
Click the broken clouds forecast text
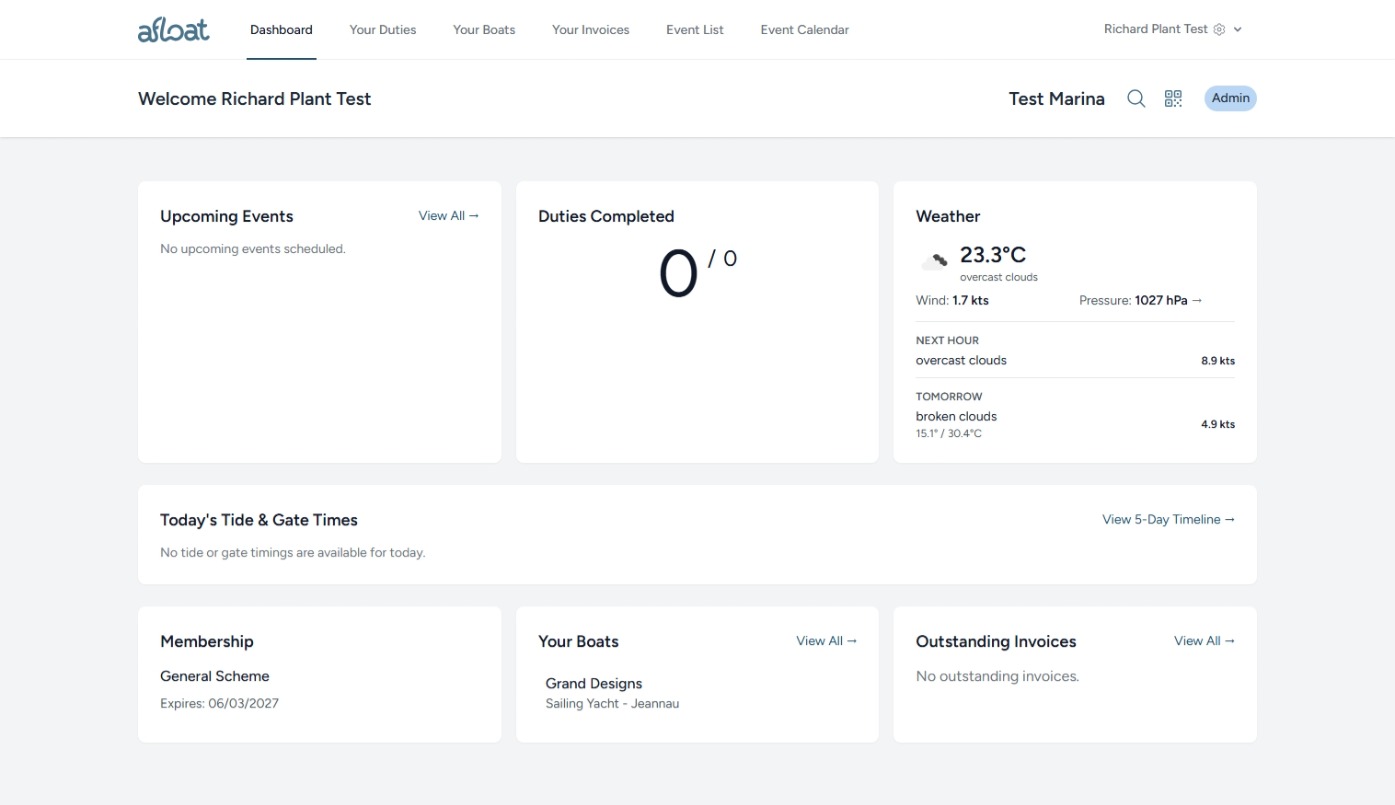[956, 417]
